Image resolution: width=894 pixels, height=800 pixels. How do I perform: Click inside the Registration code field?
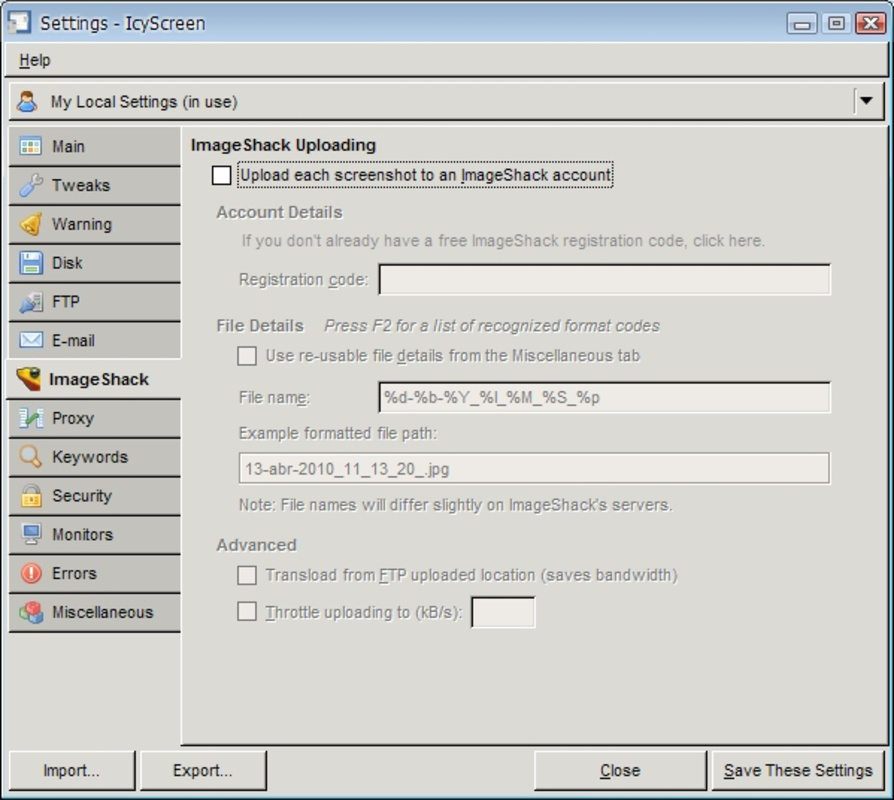tap(605, 280)
